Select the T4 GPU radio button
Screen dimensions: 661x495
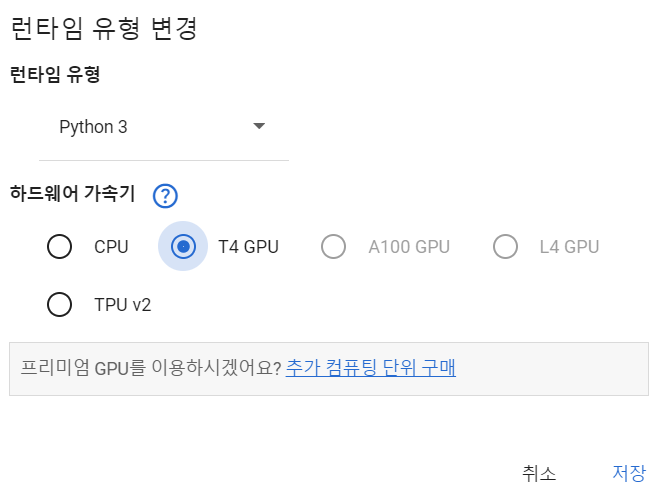pyautogui.click(x=183, y=246)
